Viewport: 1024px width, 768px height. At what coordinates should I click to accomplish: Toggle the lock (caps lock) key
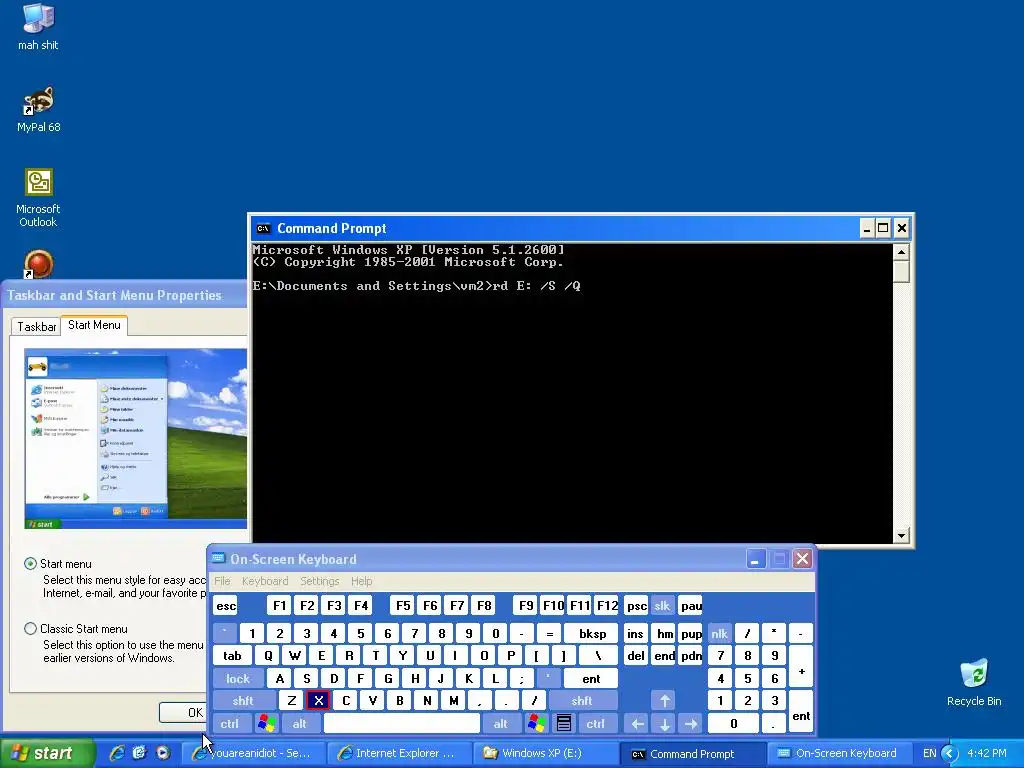238,679
